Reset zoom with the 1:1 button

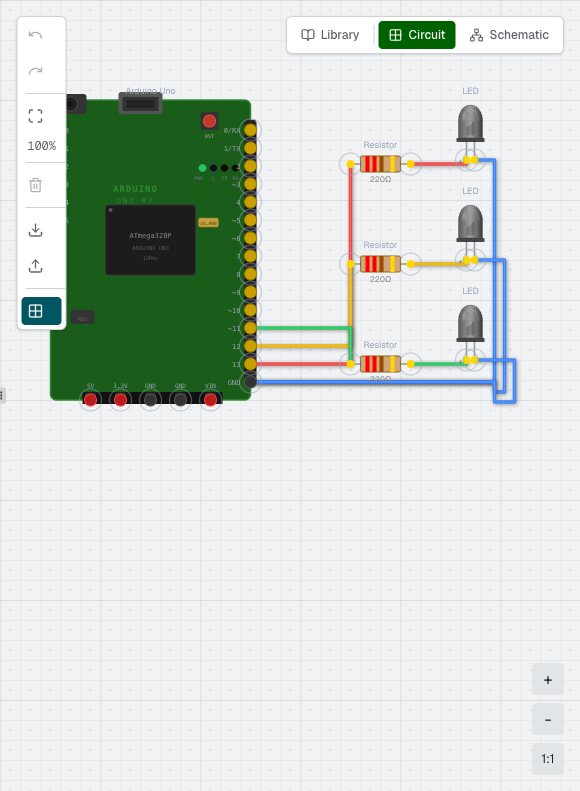pos(548,759)
